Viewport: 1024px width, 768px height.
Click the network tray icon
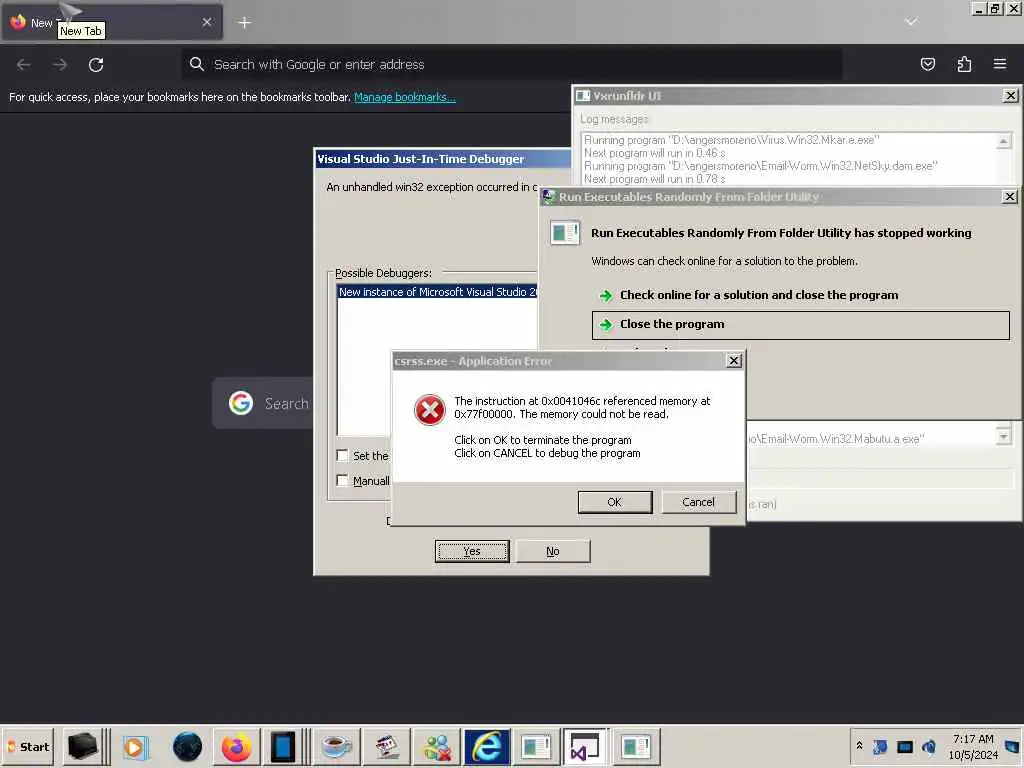point(880,746)
